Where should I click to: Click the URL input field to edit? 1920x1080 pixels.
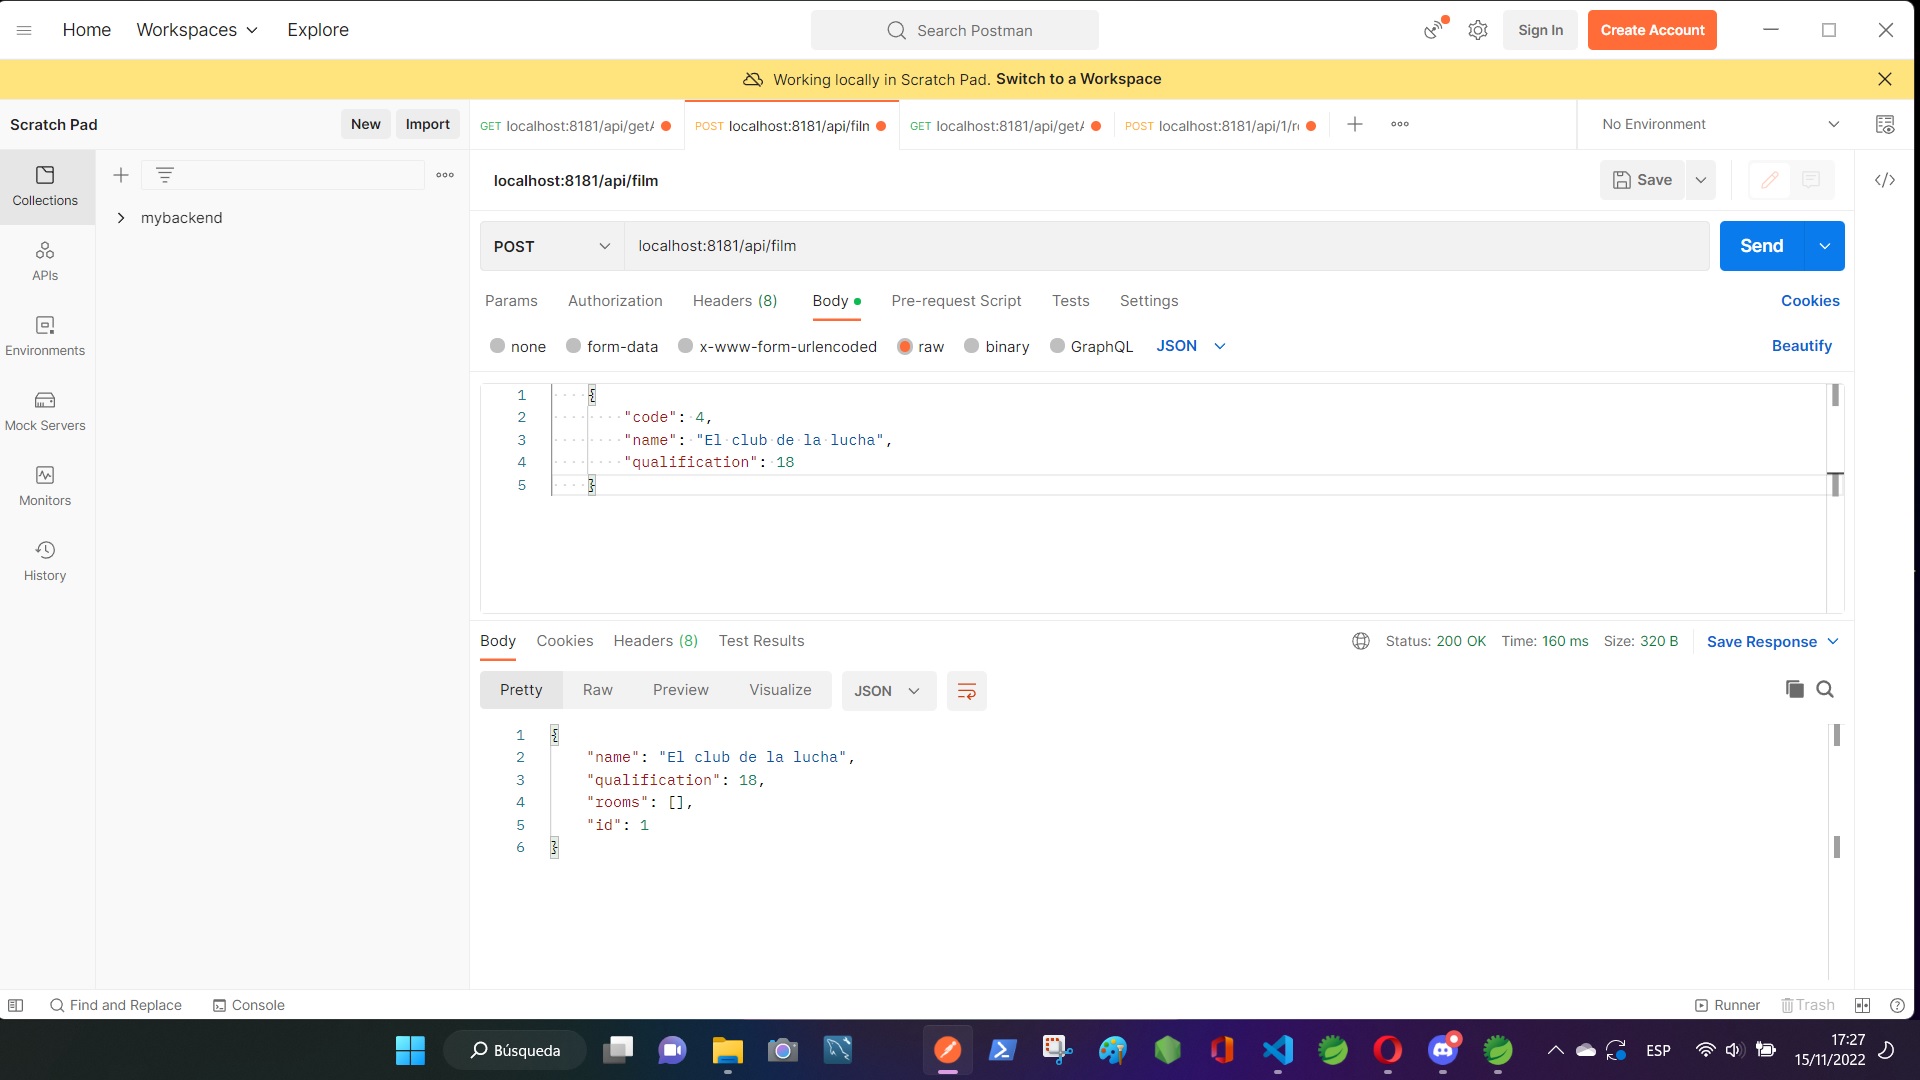(x=1166, y=245)
